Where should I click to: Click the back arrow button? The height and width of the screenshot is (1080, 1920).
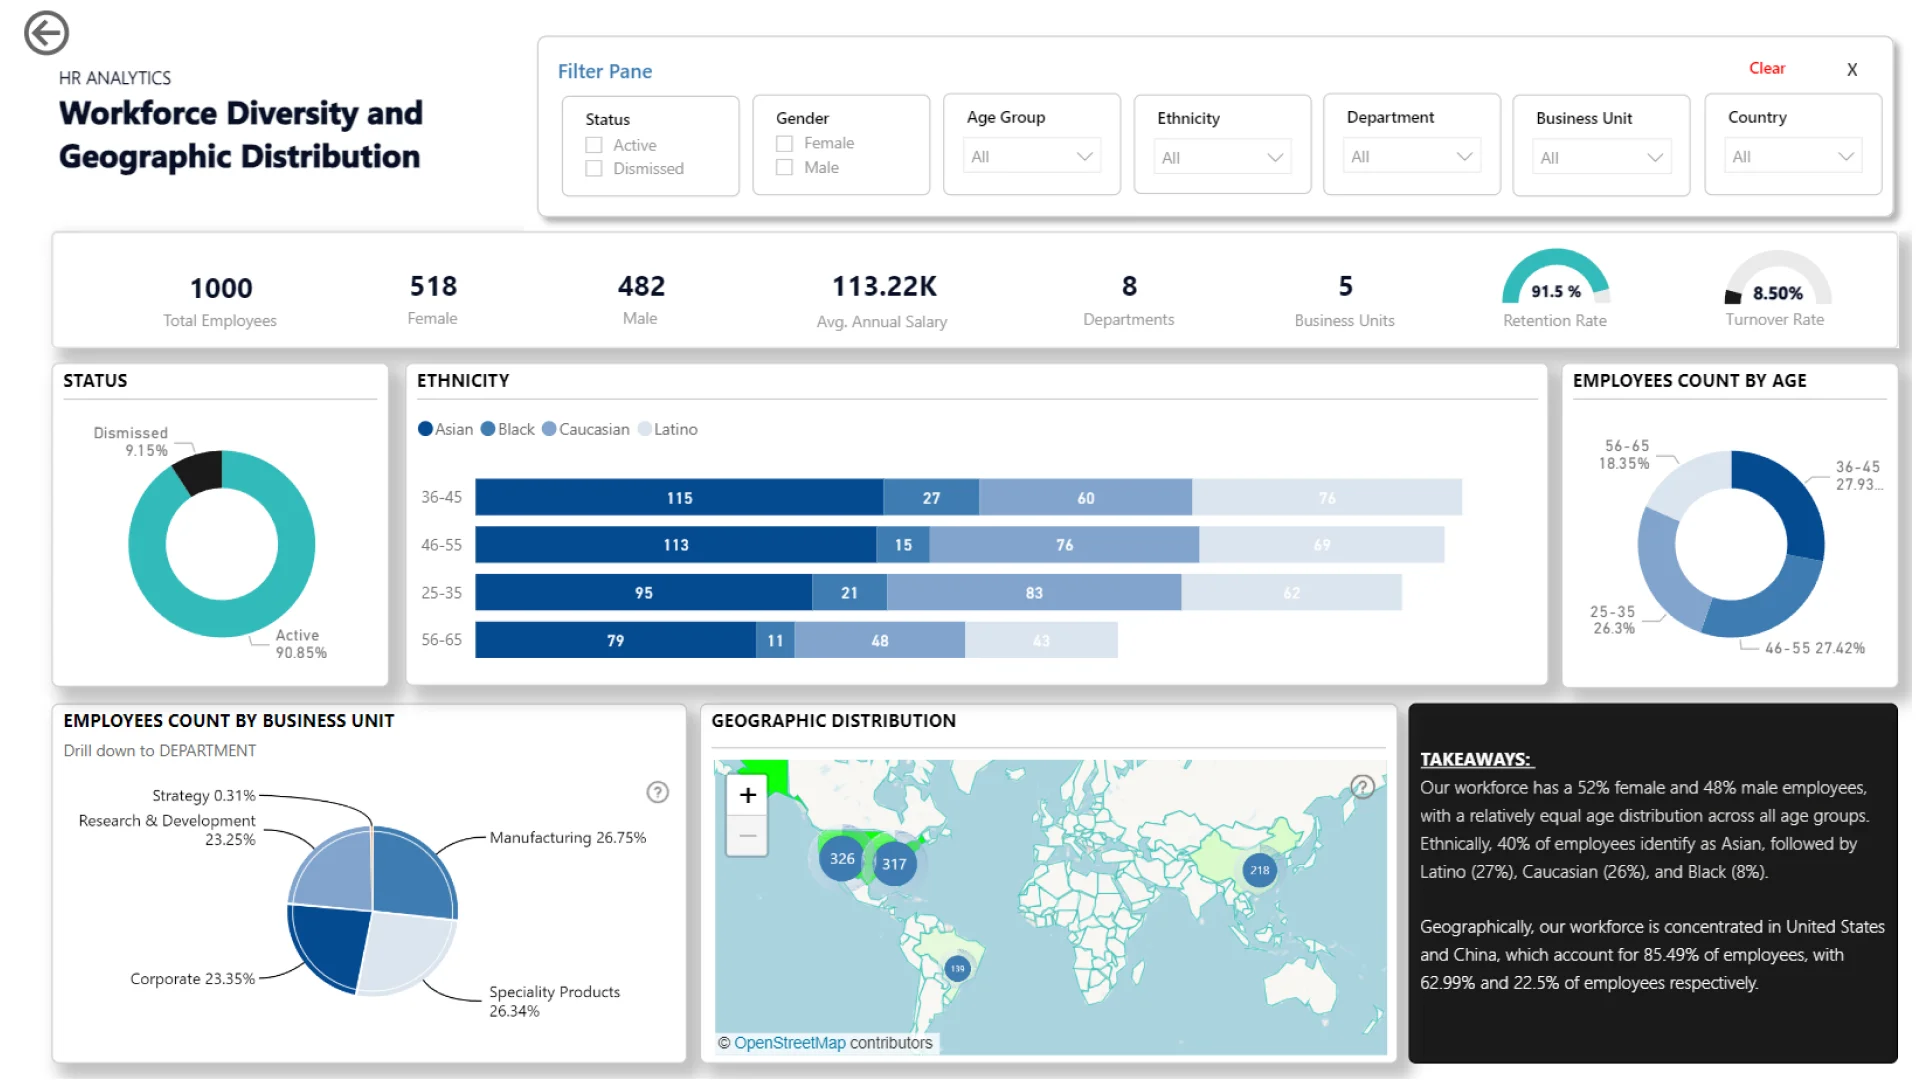pos(46,33)
